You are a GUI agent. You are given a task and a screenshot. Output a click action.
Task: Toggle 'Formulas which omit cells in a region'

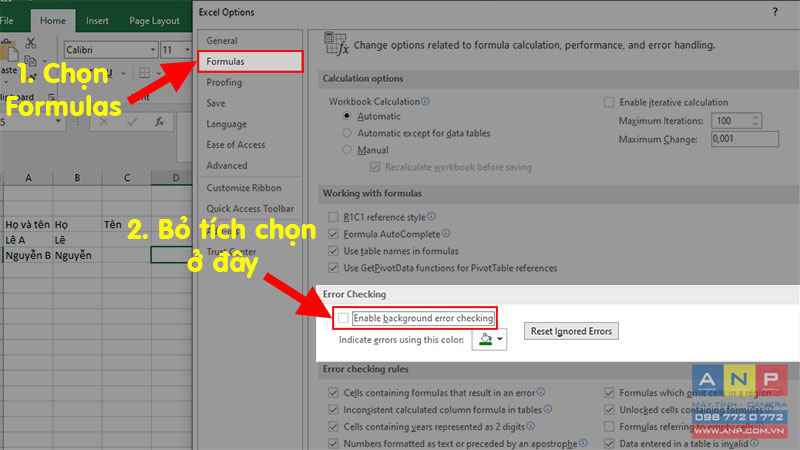[x=609, y=392]
